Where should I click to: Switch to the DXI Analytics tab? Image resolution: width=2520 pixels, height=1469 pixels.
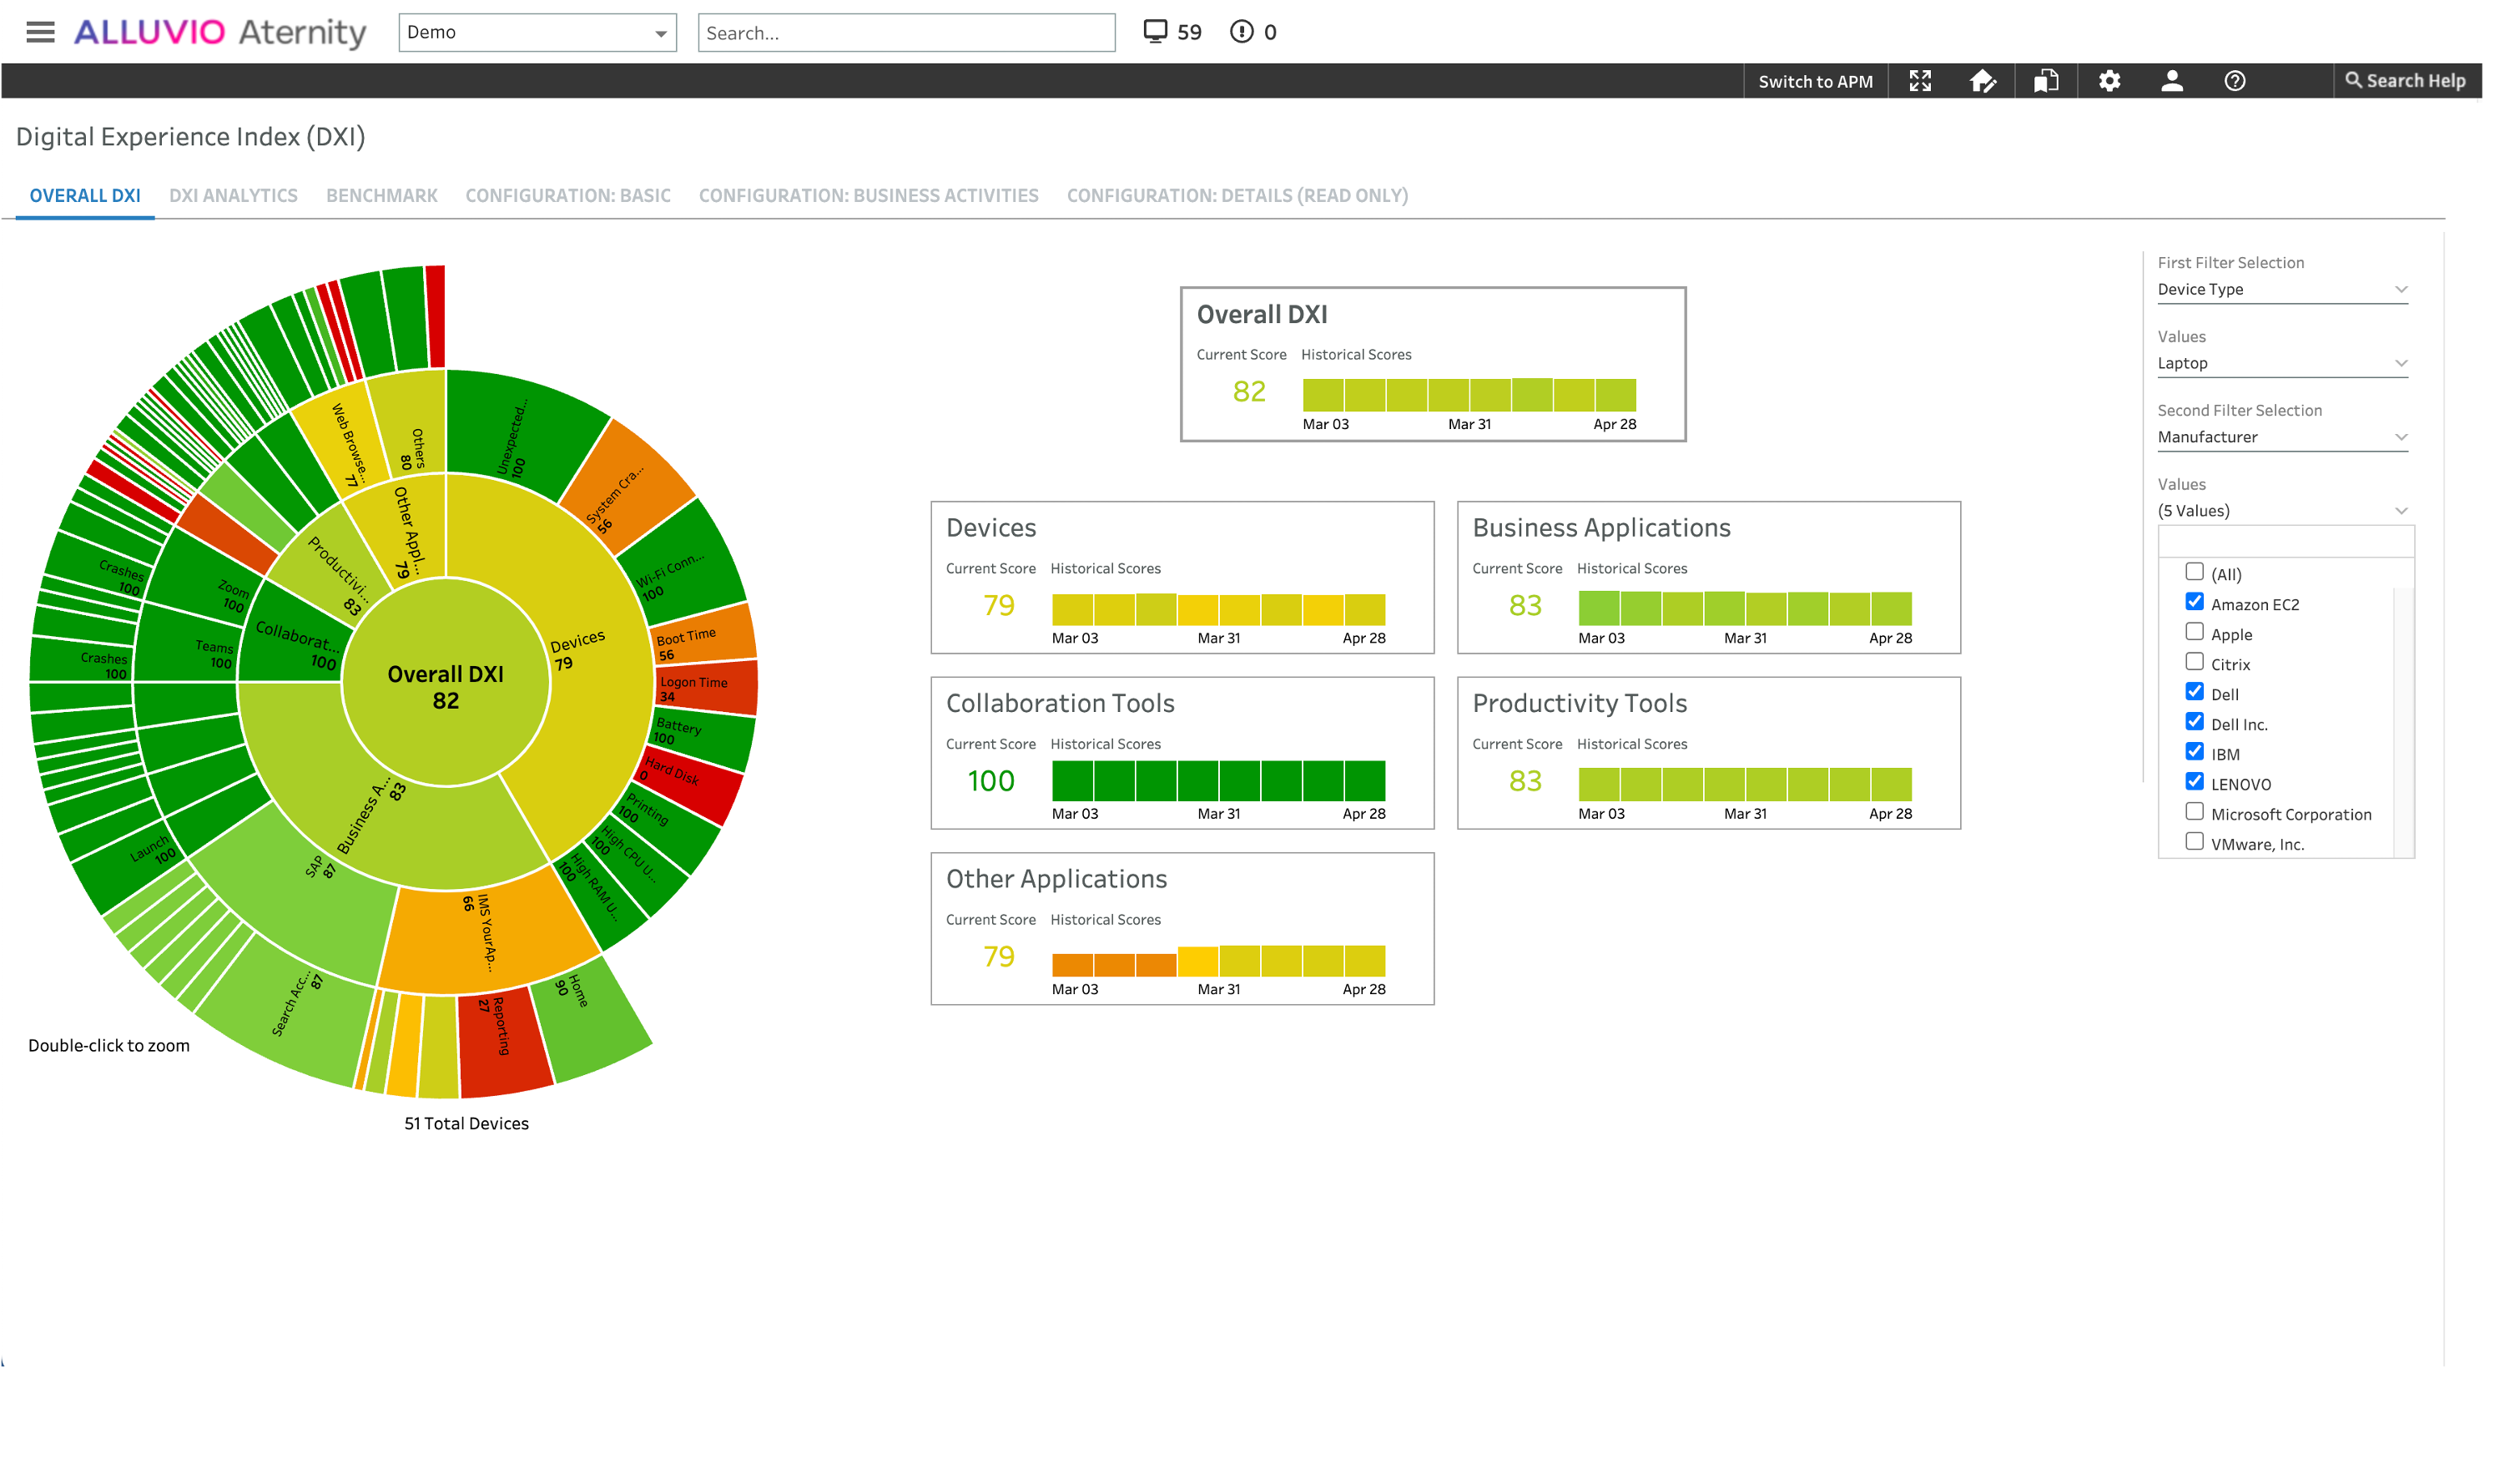tap(233, 196)
